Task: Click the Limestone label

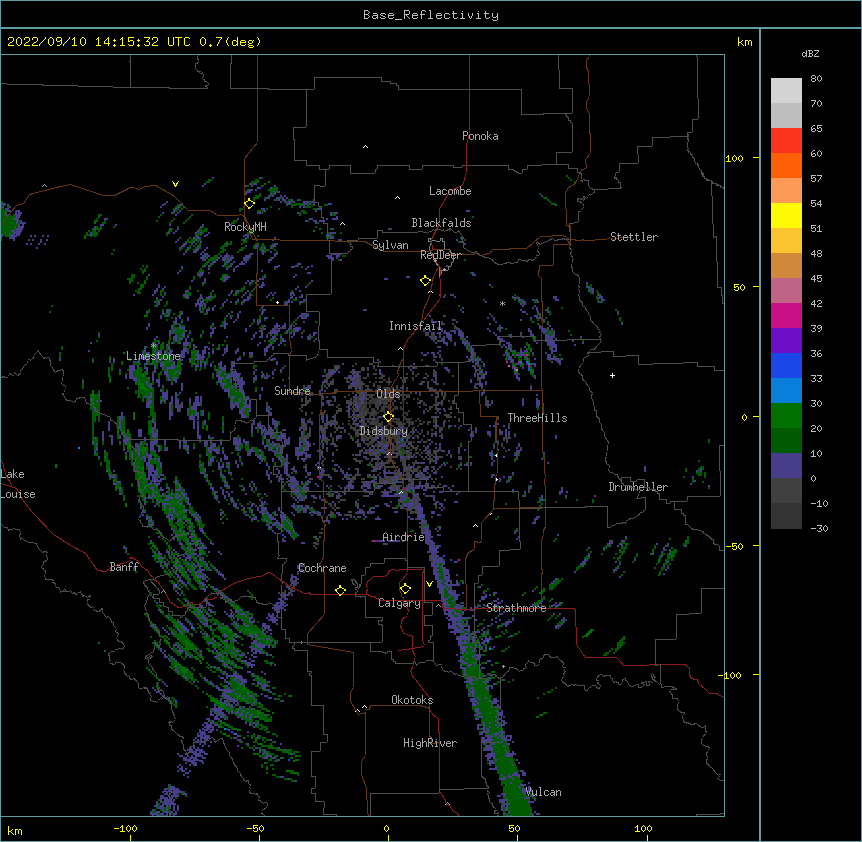Action: 153,356
